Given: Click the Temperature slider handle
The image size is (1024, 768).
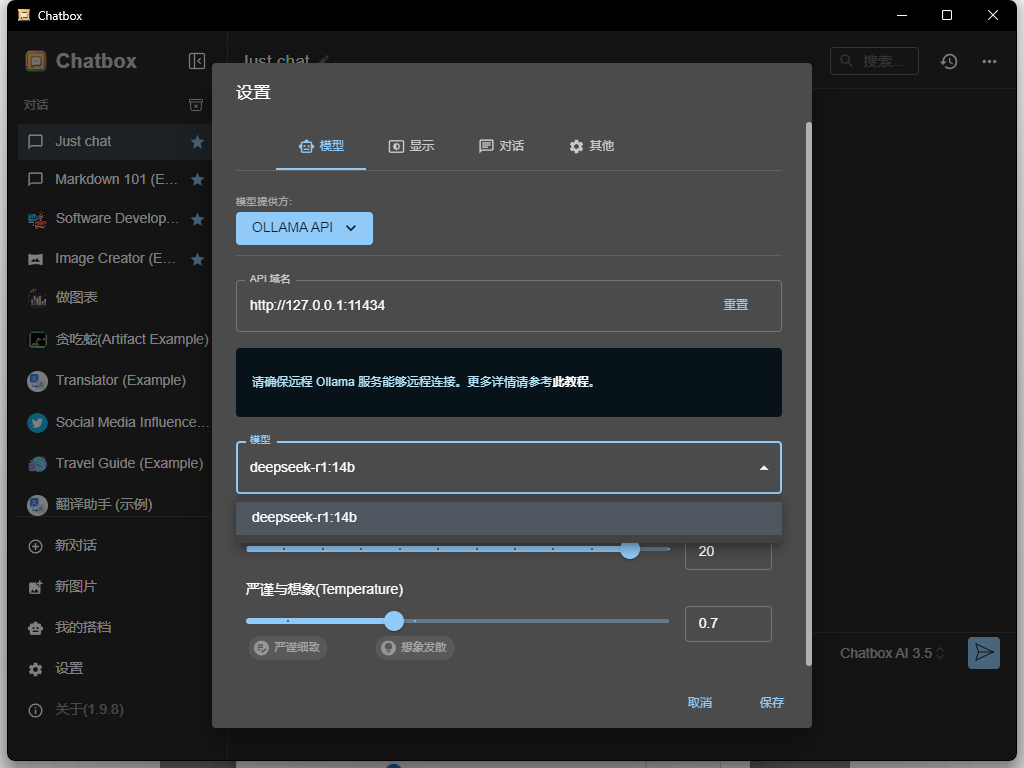Looking at the screenshot, I should pyautogui.click(x=394, y=620).
